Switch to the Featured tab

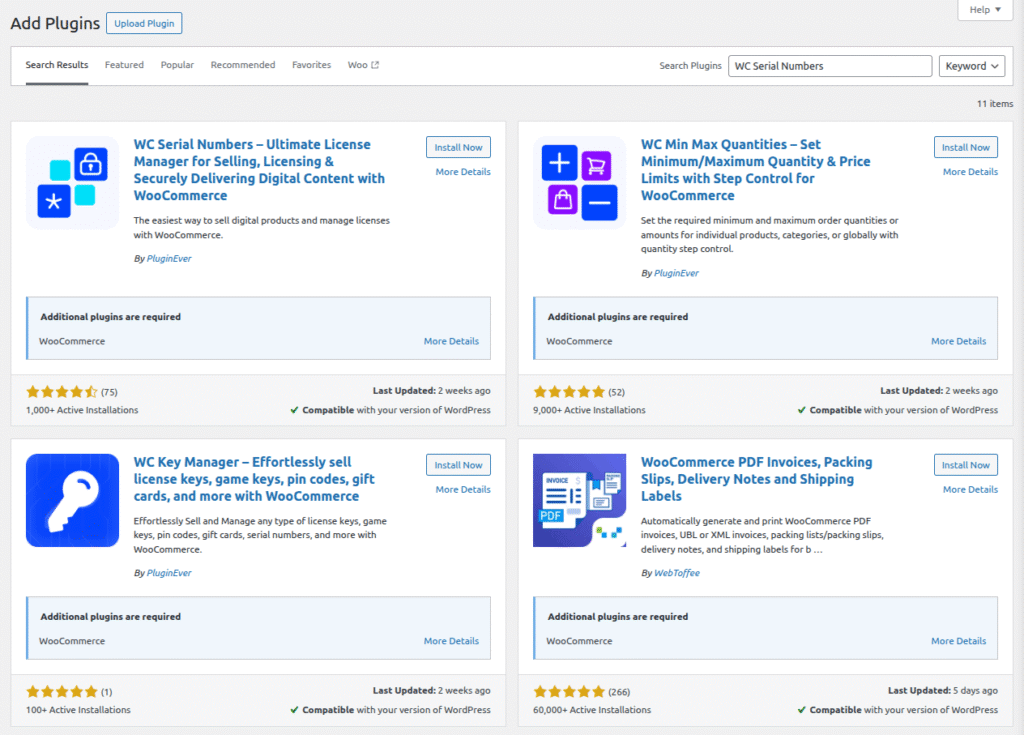coord(124,65)
